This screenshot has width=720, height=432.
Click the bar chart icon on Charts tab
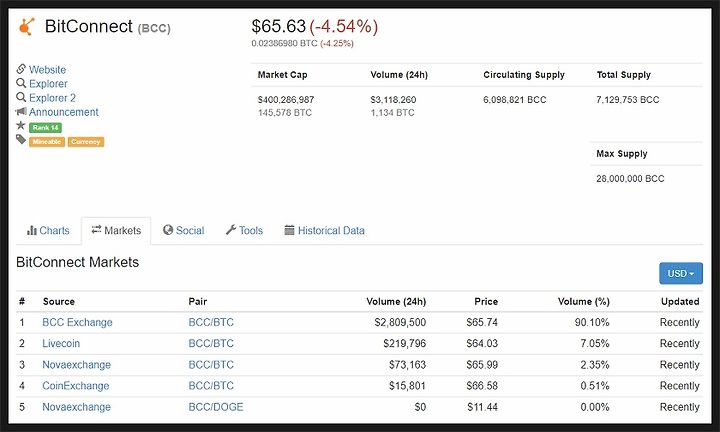click(x=32, y=230)
